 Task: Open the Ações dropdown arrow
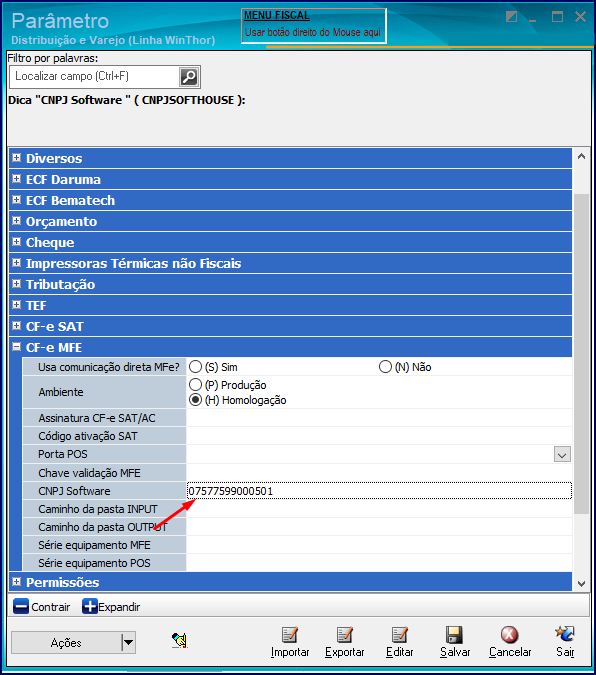[128, 643]
